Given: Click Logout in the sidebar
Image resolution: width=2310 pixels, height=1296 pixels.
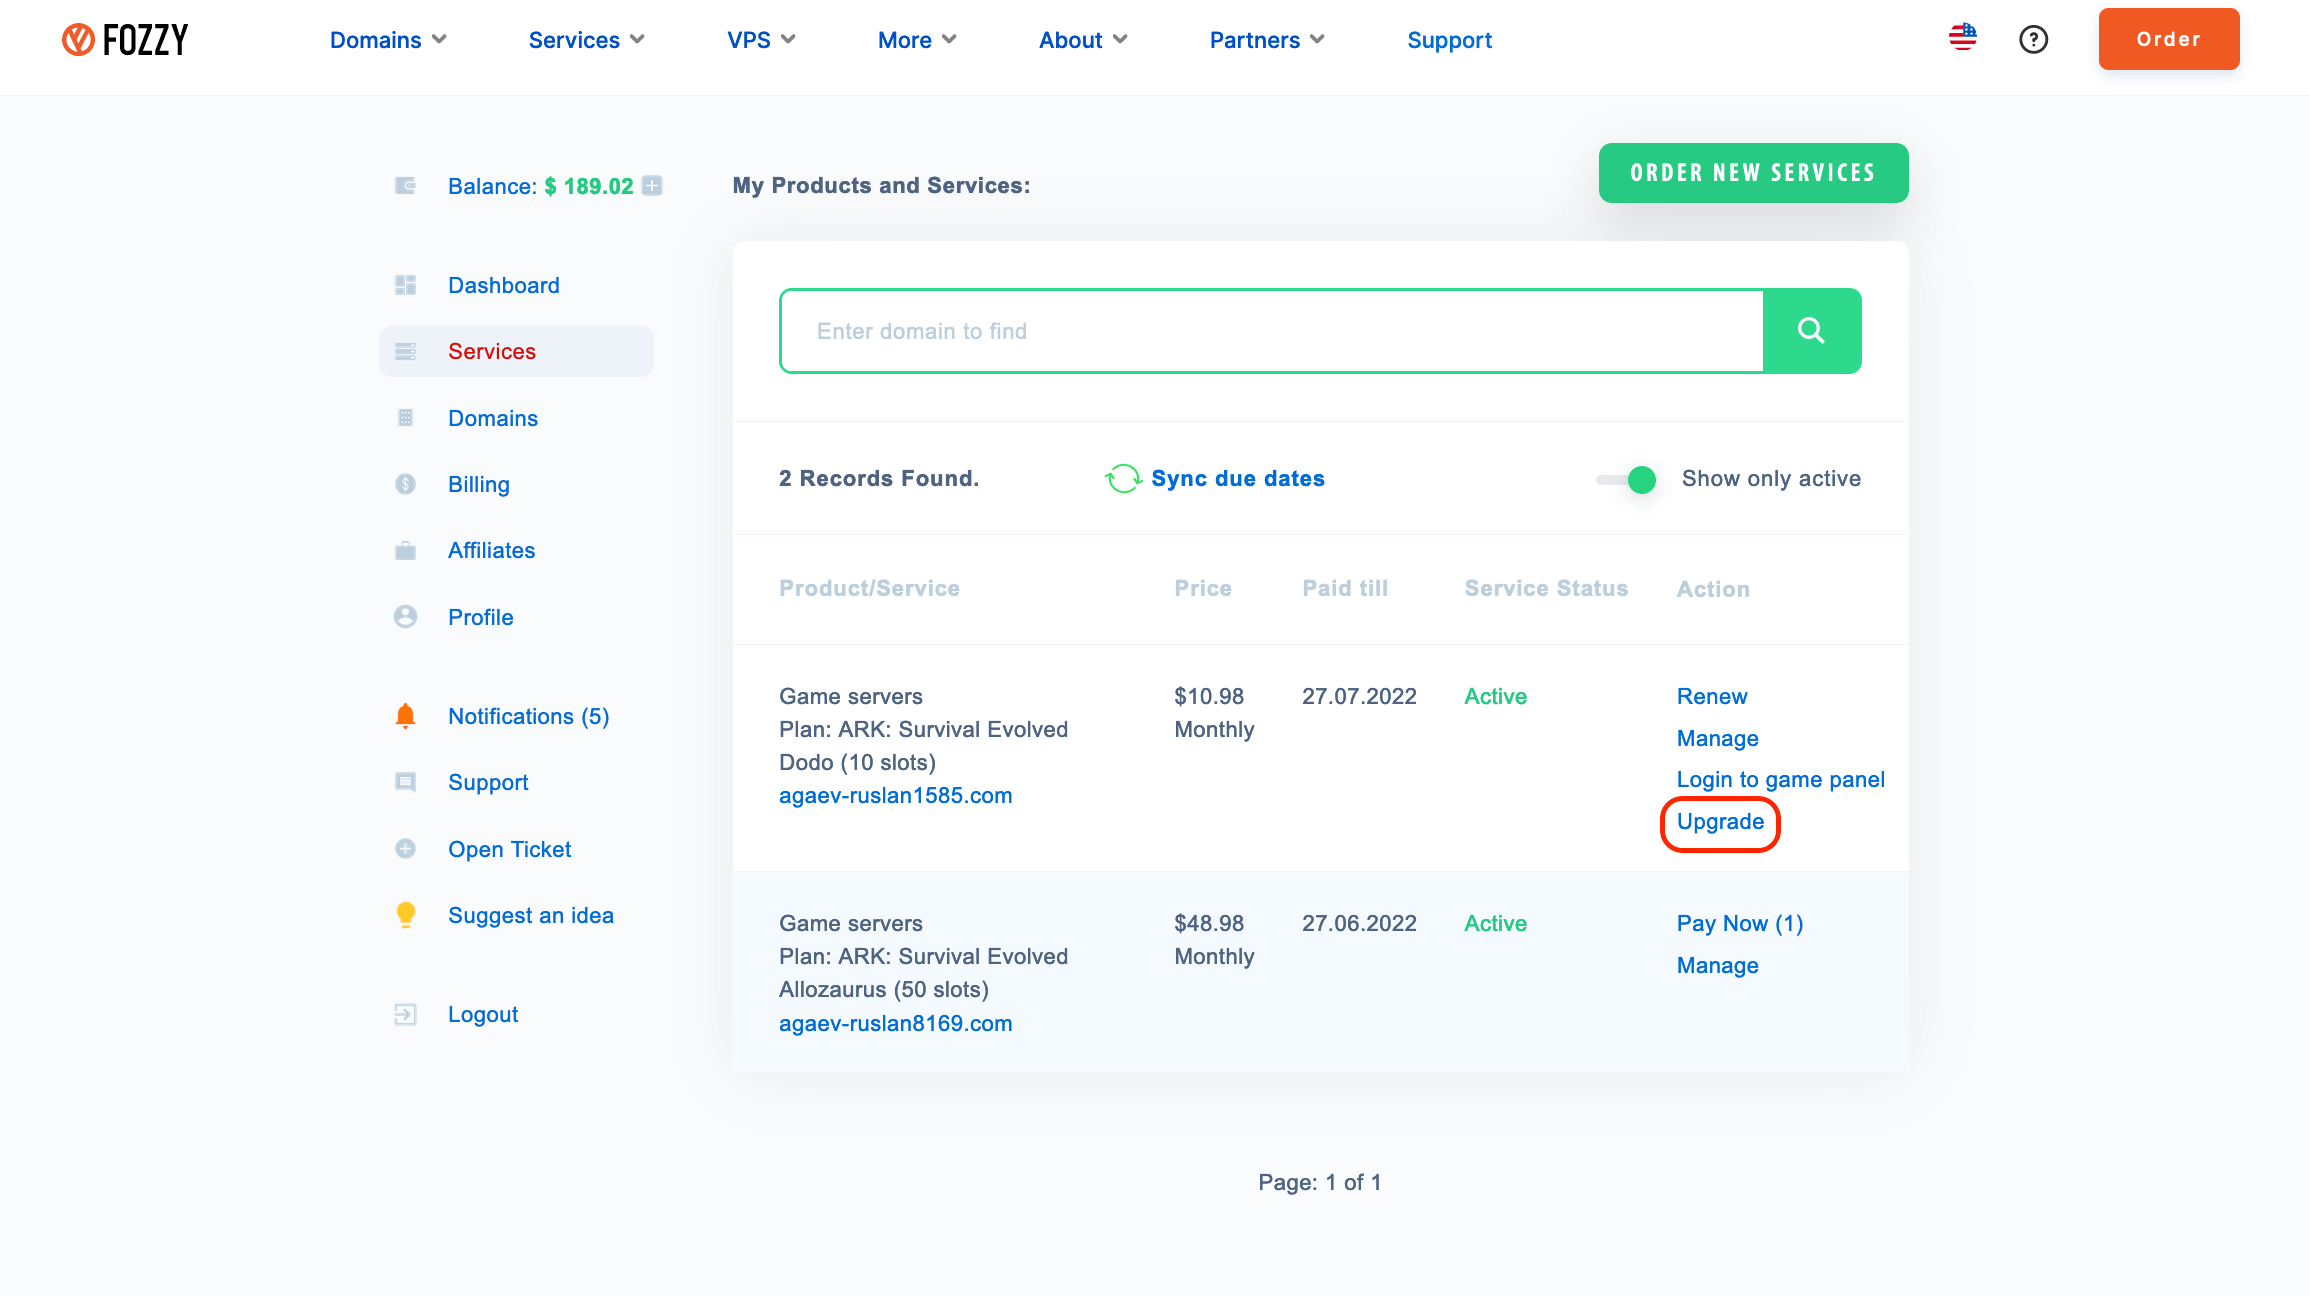Looking at the screenshot, I should [x=482, y=1014].
